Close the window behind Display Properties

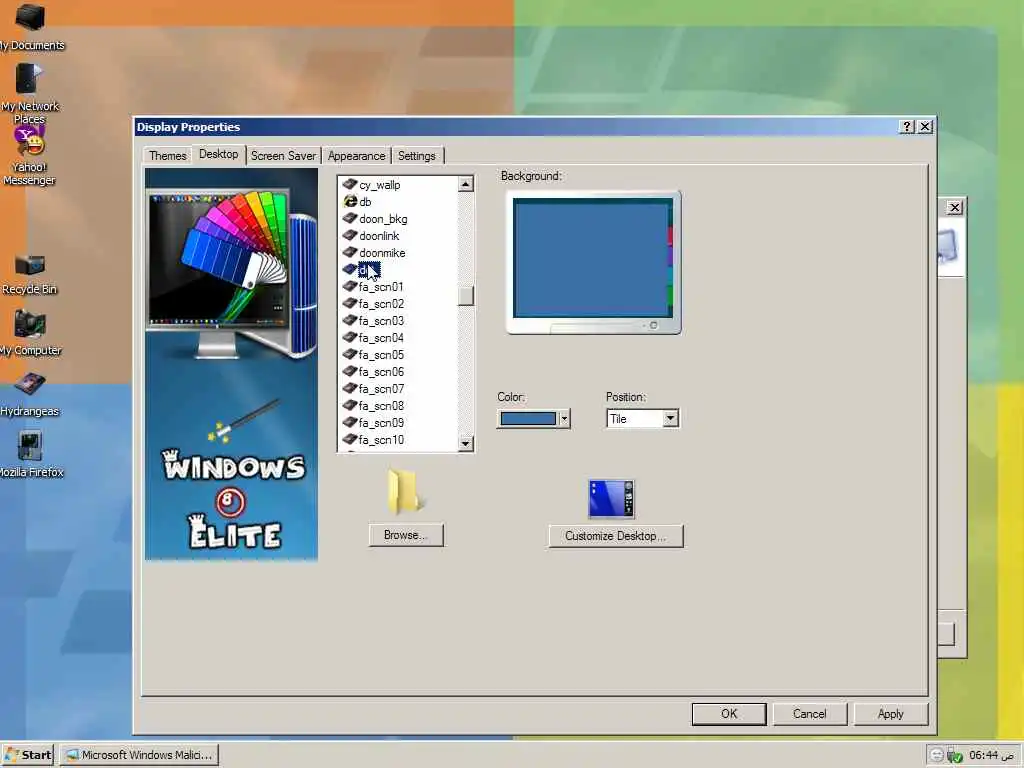click(954, 208)
